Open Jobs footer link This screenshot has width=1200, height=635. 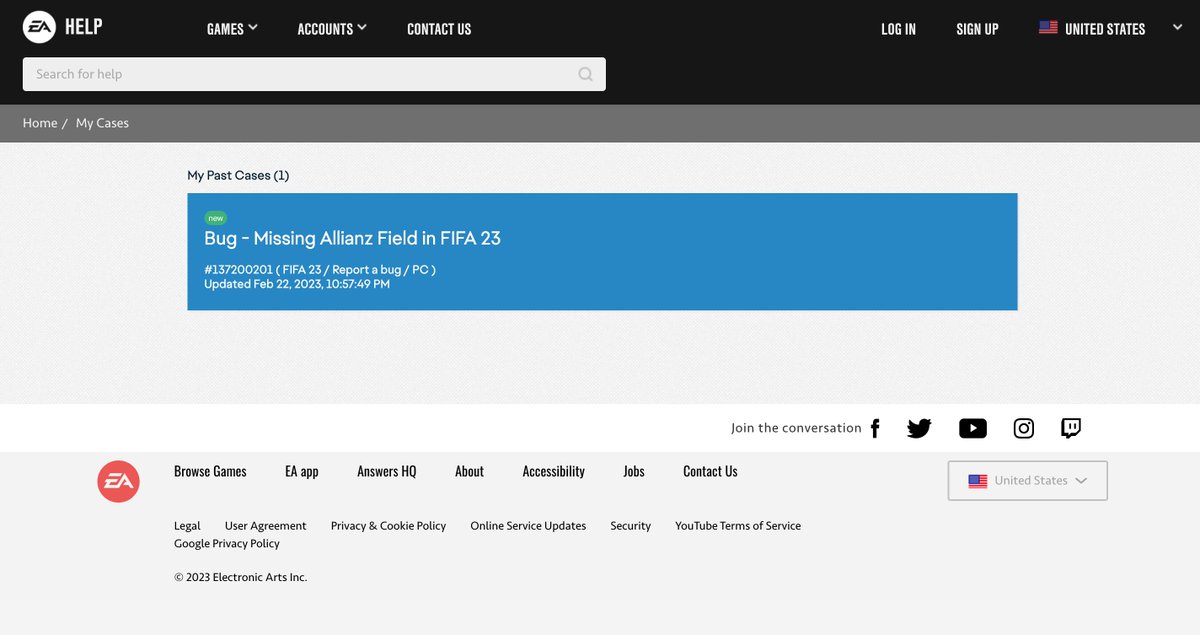[634, 471]
